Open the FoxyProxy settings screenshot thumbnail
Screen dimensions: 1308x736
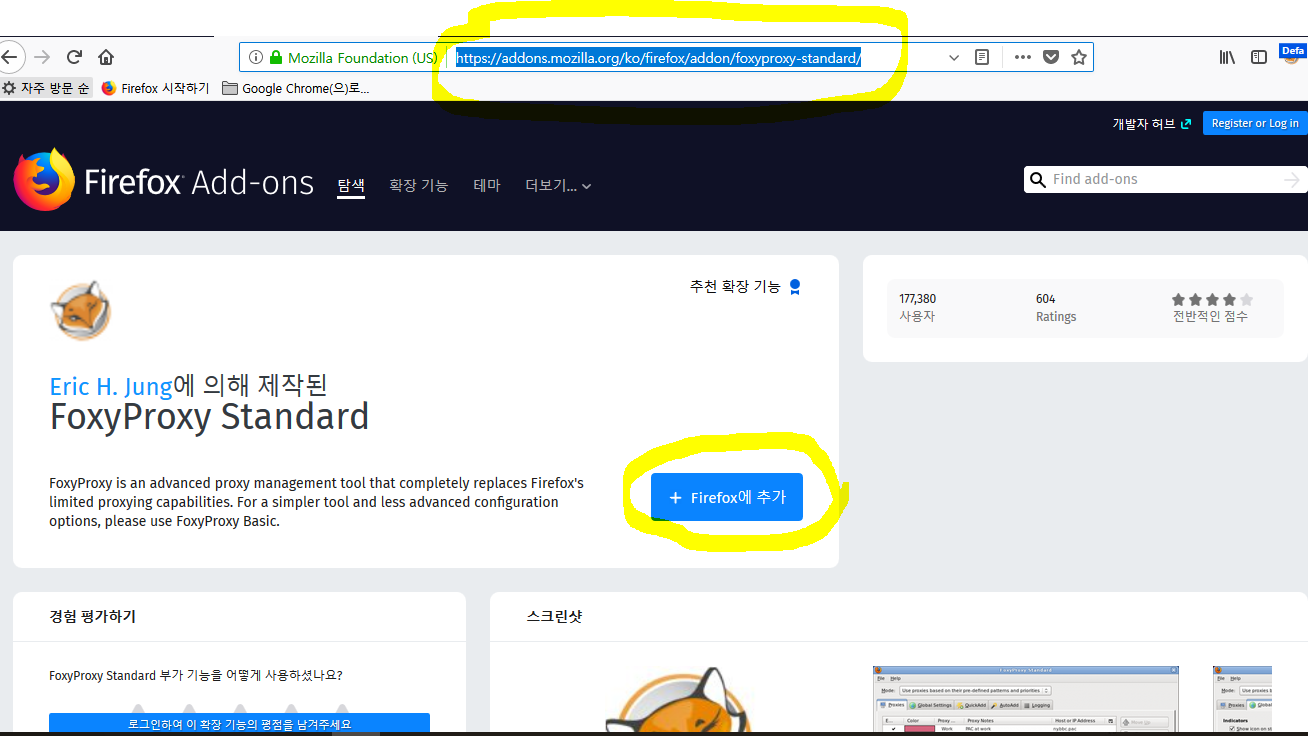click(1026, 699)
